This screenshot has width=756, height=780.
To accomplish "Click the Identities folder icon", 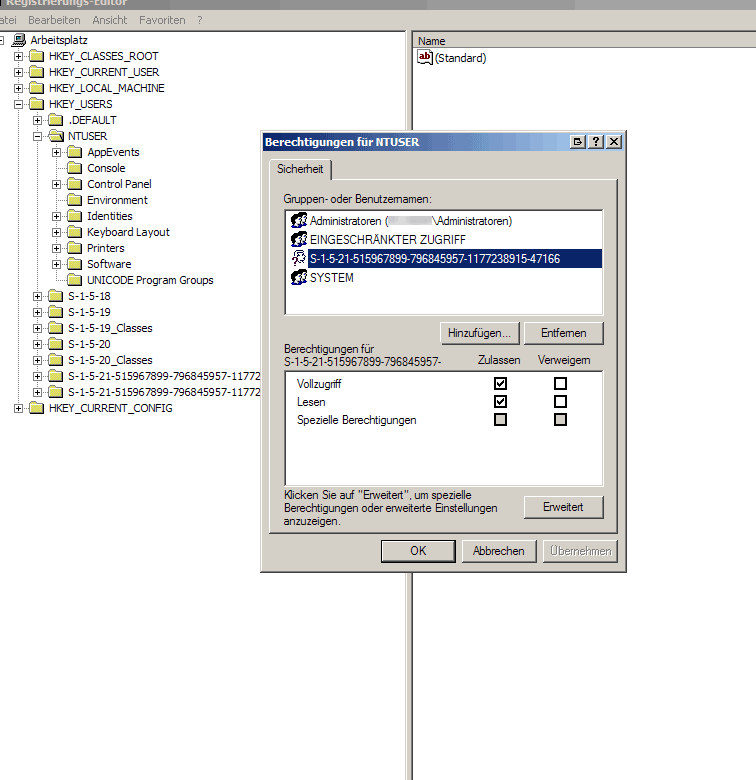I will (x=75, y=216).
